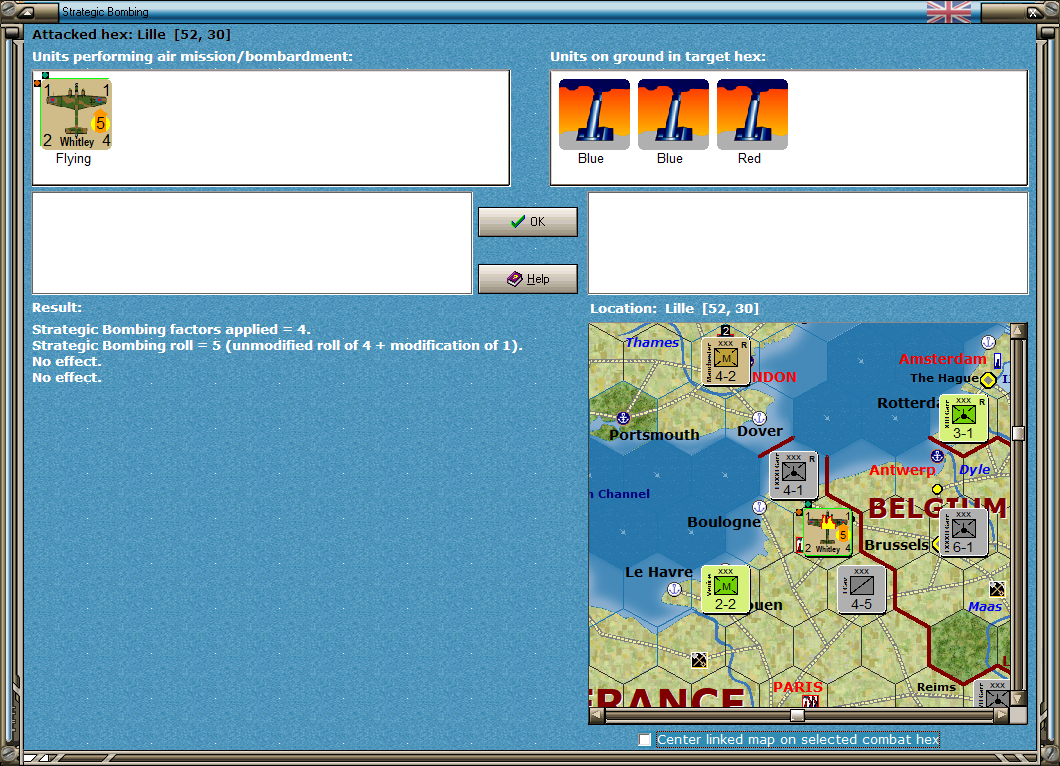The image size is (1060, 766).
Task: Open the Help button
Action: coord(528,279)
